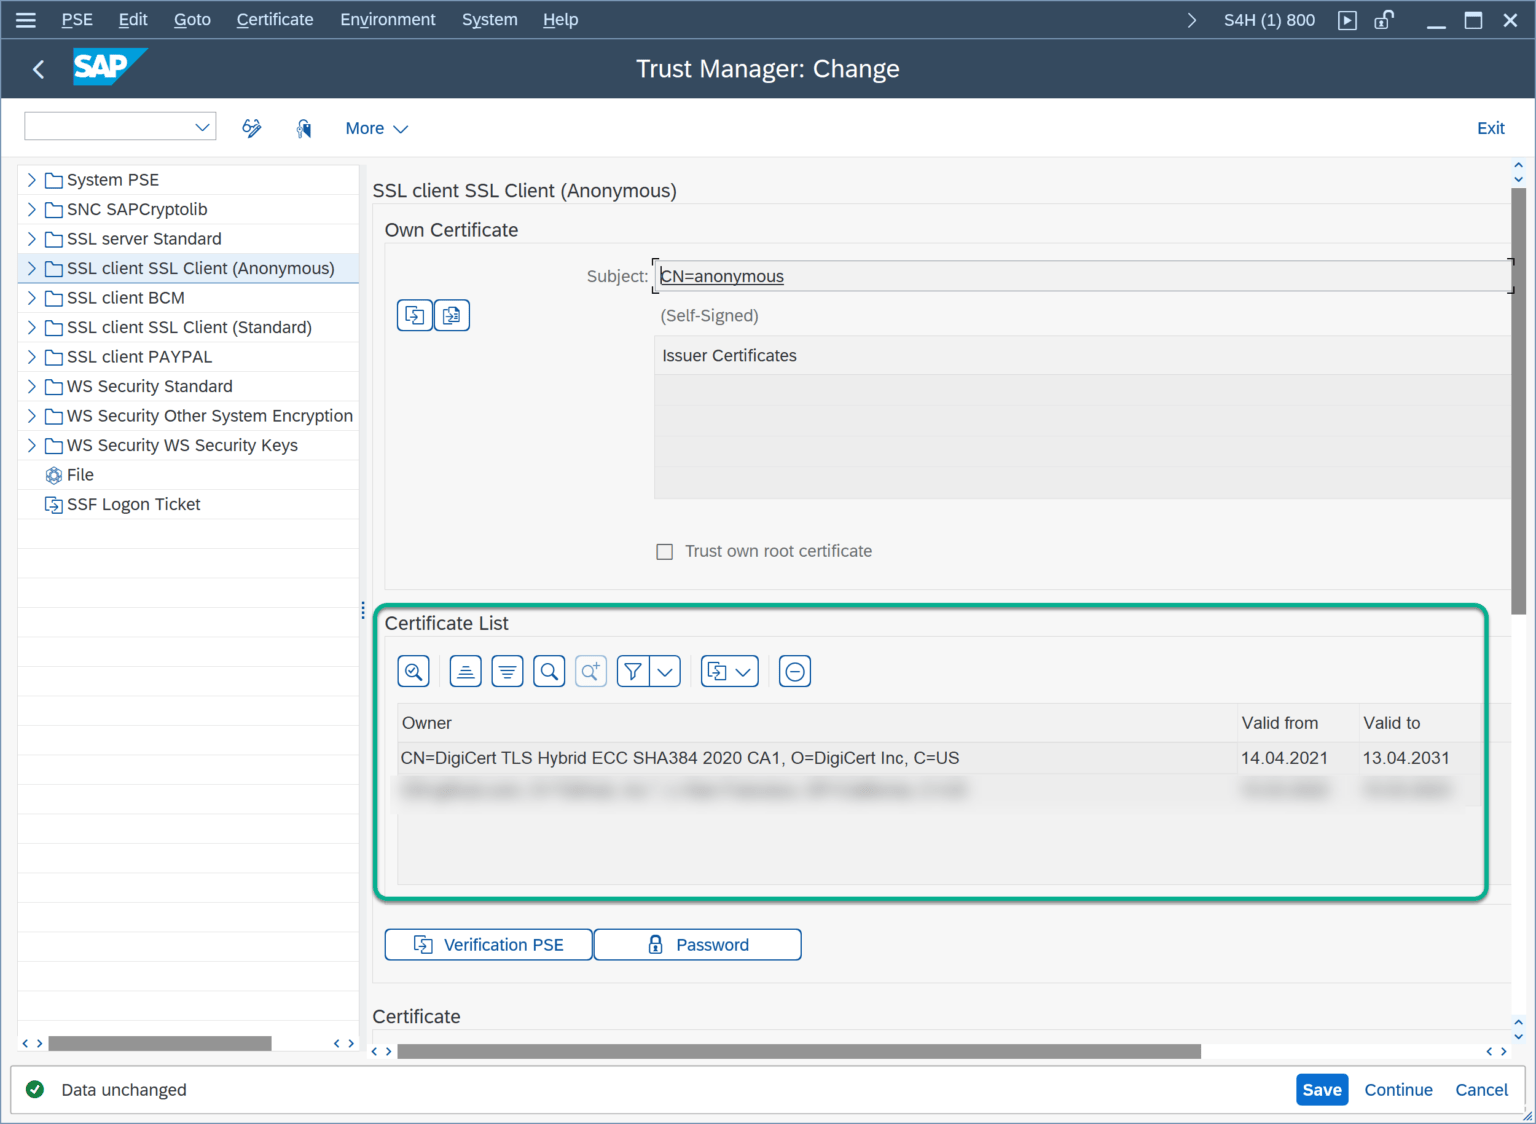Click the Display/Change toggle pencil icon
The image size is (1536, 1124).
point(252,128)
